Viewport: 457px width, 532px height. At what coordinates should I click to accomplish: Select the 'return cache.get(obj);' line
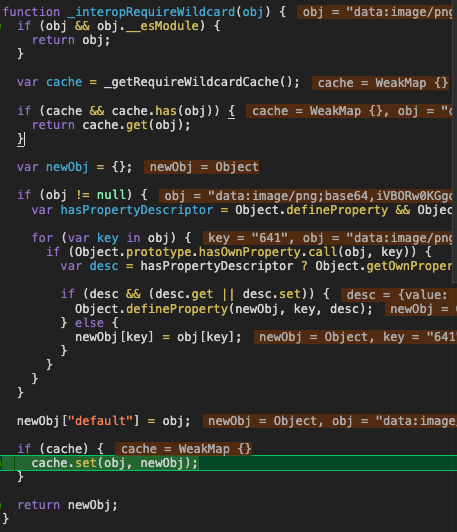pos(111,125)
